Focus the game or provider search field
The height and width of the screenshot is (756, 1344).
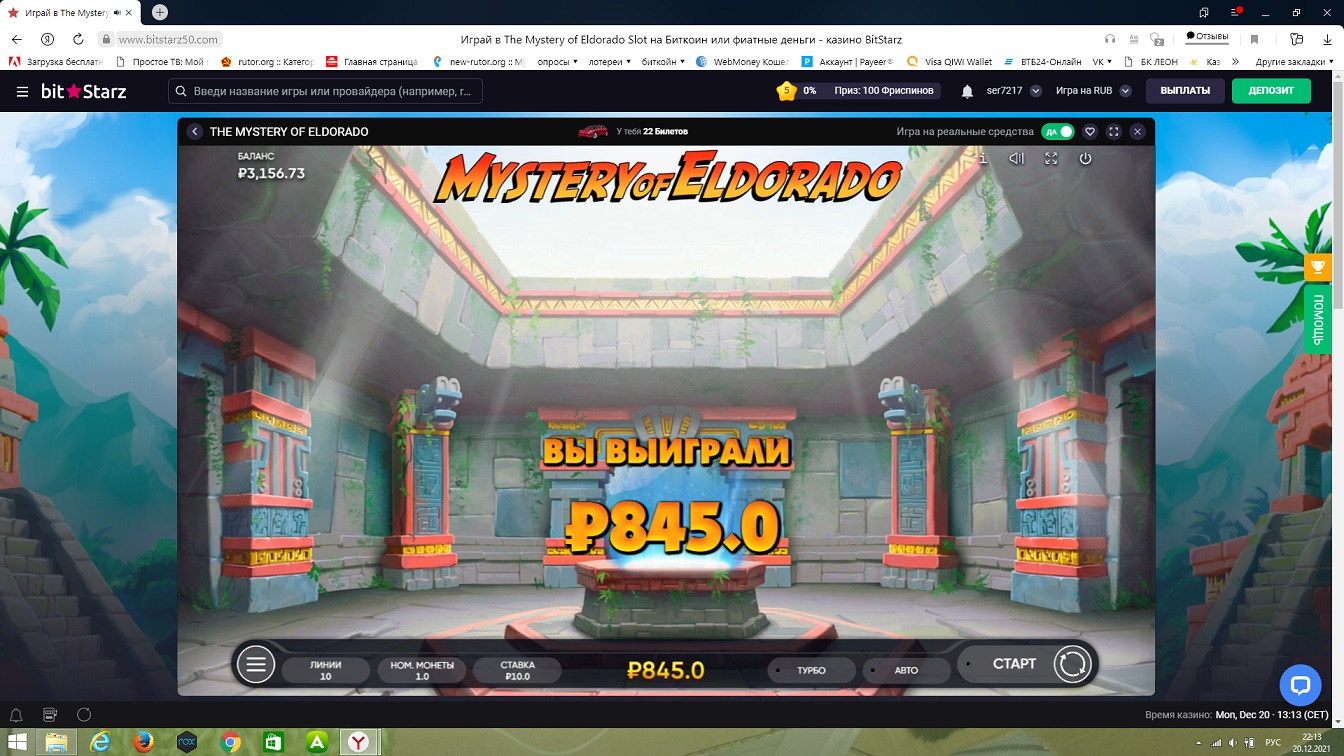click(x=326, y=91)
